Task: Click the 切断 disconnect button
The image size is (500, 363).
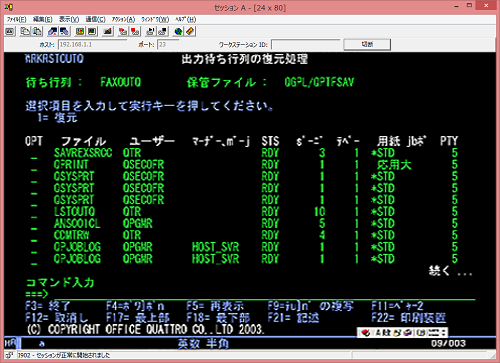Action: click(x=367, y=44)
